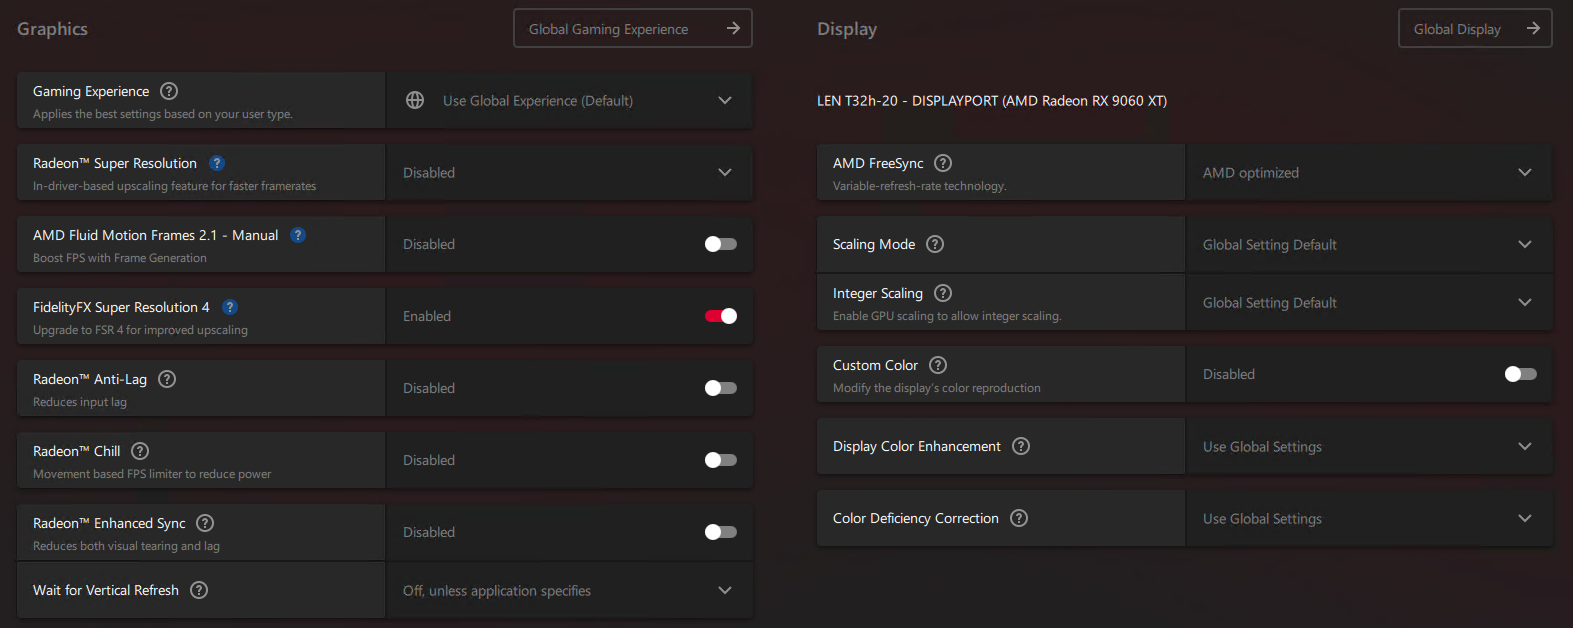Image resolution: width=1573 pixels, height=628 pixels.
Task: Click 'Applies the best settings' description
Action: pos(163,114)
